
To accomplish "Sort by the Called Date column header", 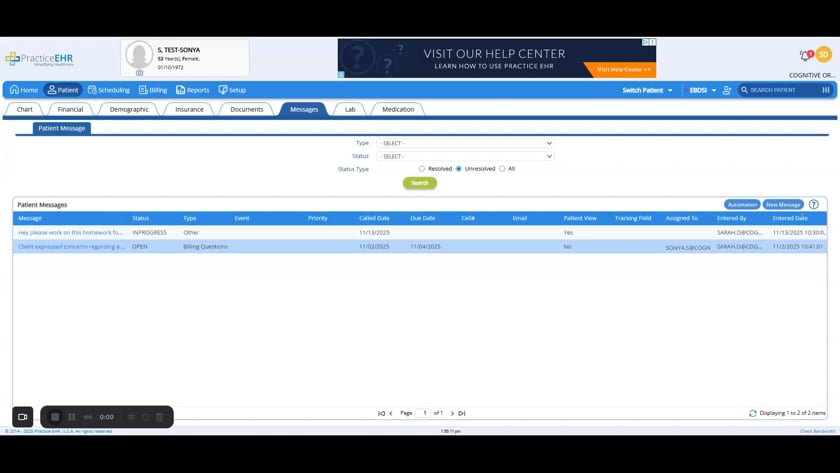I will tap(374, 219).
